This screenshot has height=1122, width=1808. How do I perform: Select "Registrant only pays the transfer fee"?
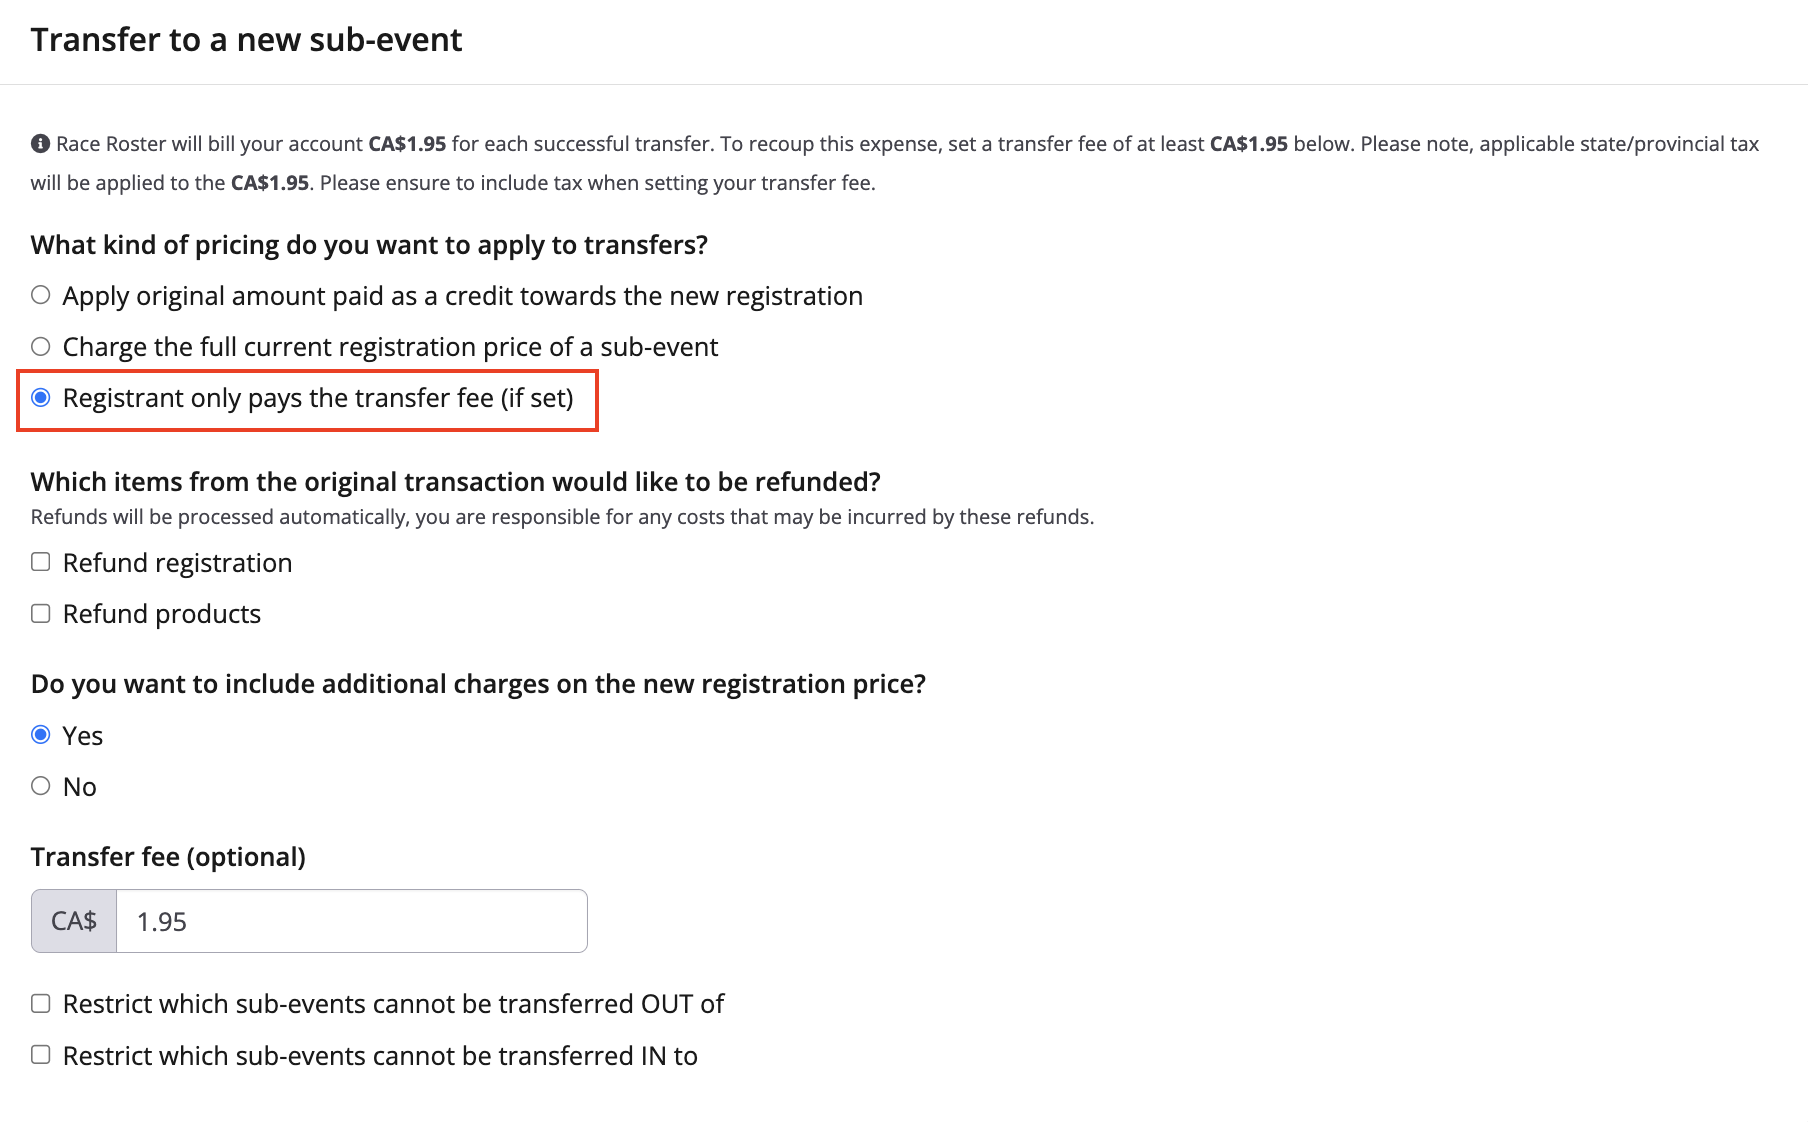(x=41, y=397)
